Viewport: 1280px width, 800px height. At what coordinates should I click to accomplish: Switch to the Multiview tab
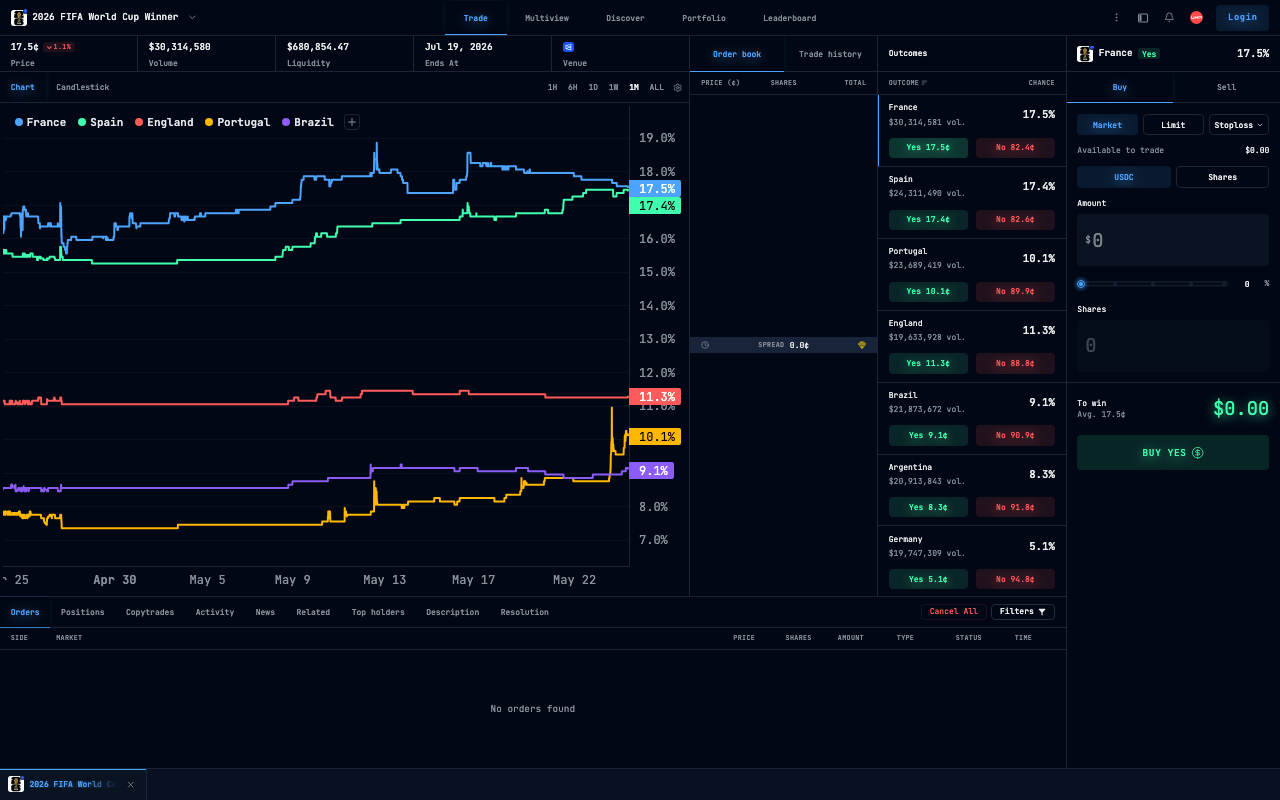click(547, 18)
